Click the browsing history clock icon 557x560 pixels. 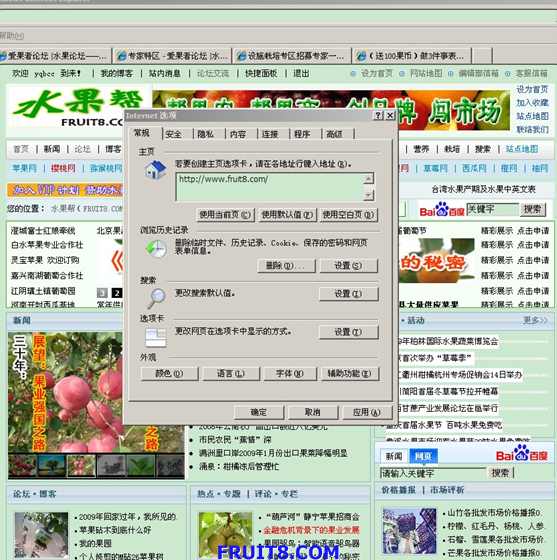[156, 248]
